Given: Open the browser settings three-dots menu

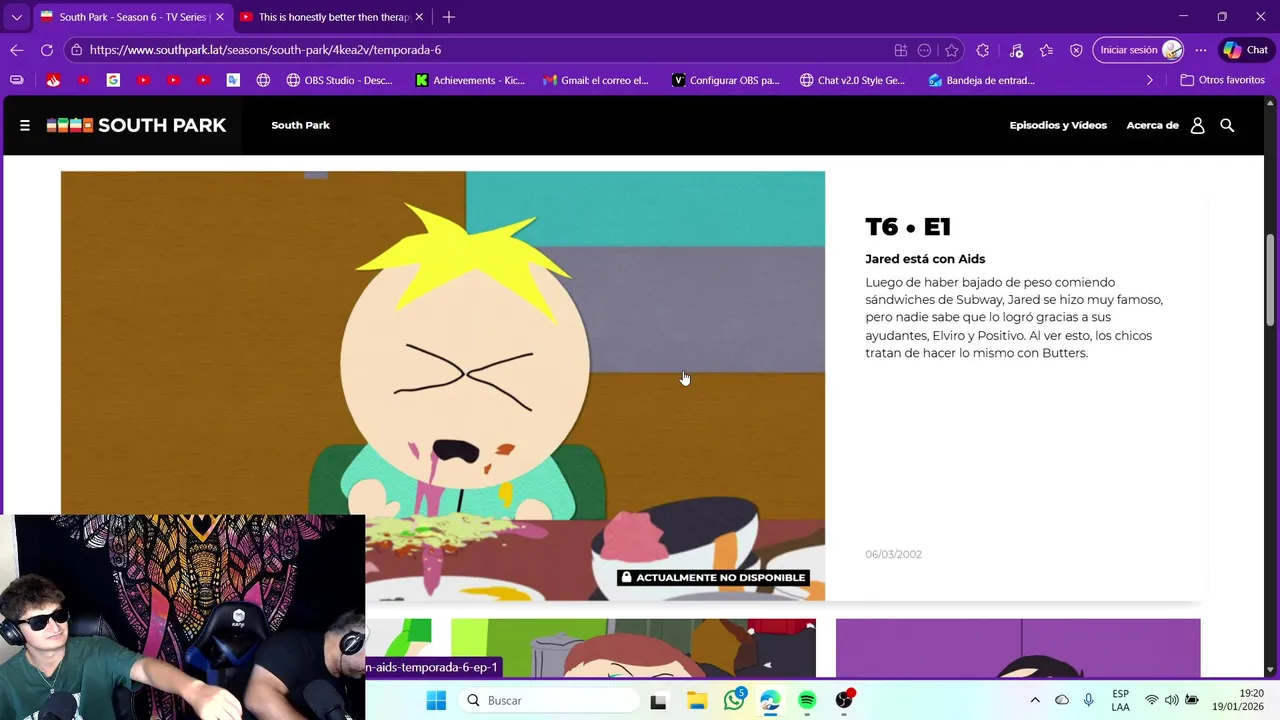Looking at the screenshot, I should (x=1200, y=50).
